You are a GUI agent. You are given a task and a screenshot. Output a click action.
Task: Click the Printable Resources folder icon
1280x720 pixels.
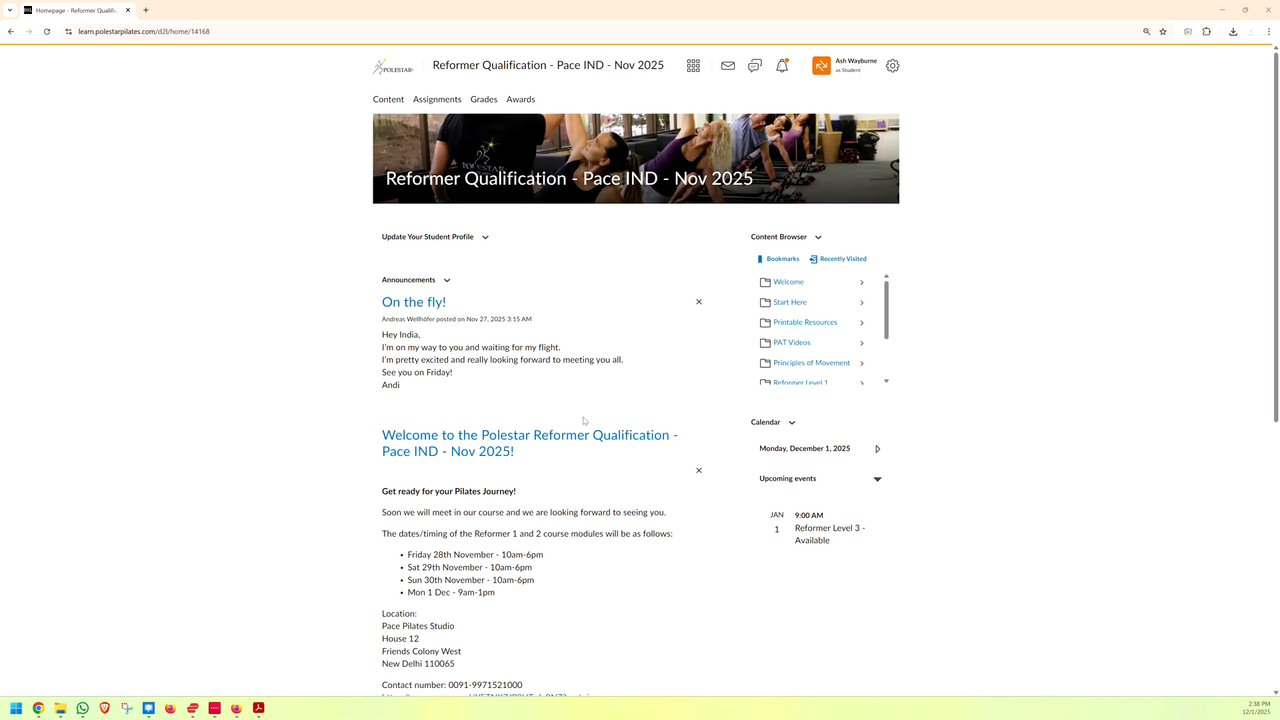[x=765, y=322]
